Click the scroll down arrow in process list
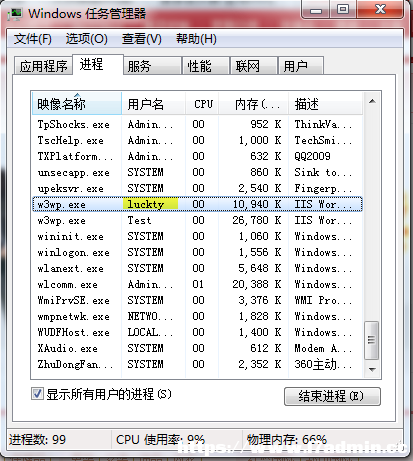 pos(372,369)
